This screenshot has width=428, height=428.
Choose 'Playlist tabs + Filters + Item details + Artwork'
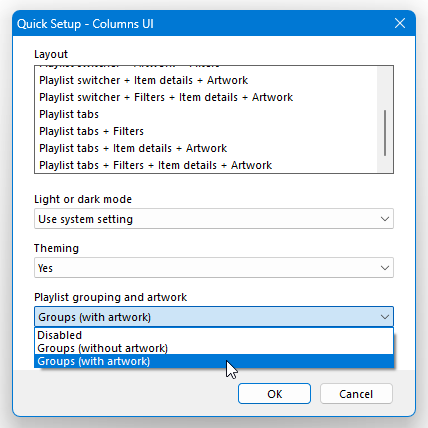point(206,165)
